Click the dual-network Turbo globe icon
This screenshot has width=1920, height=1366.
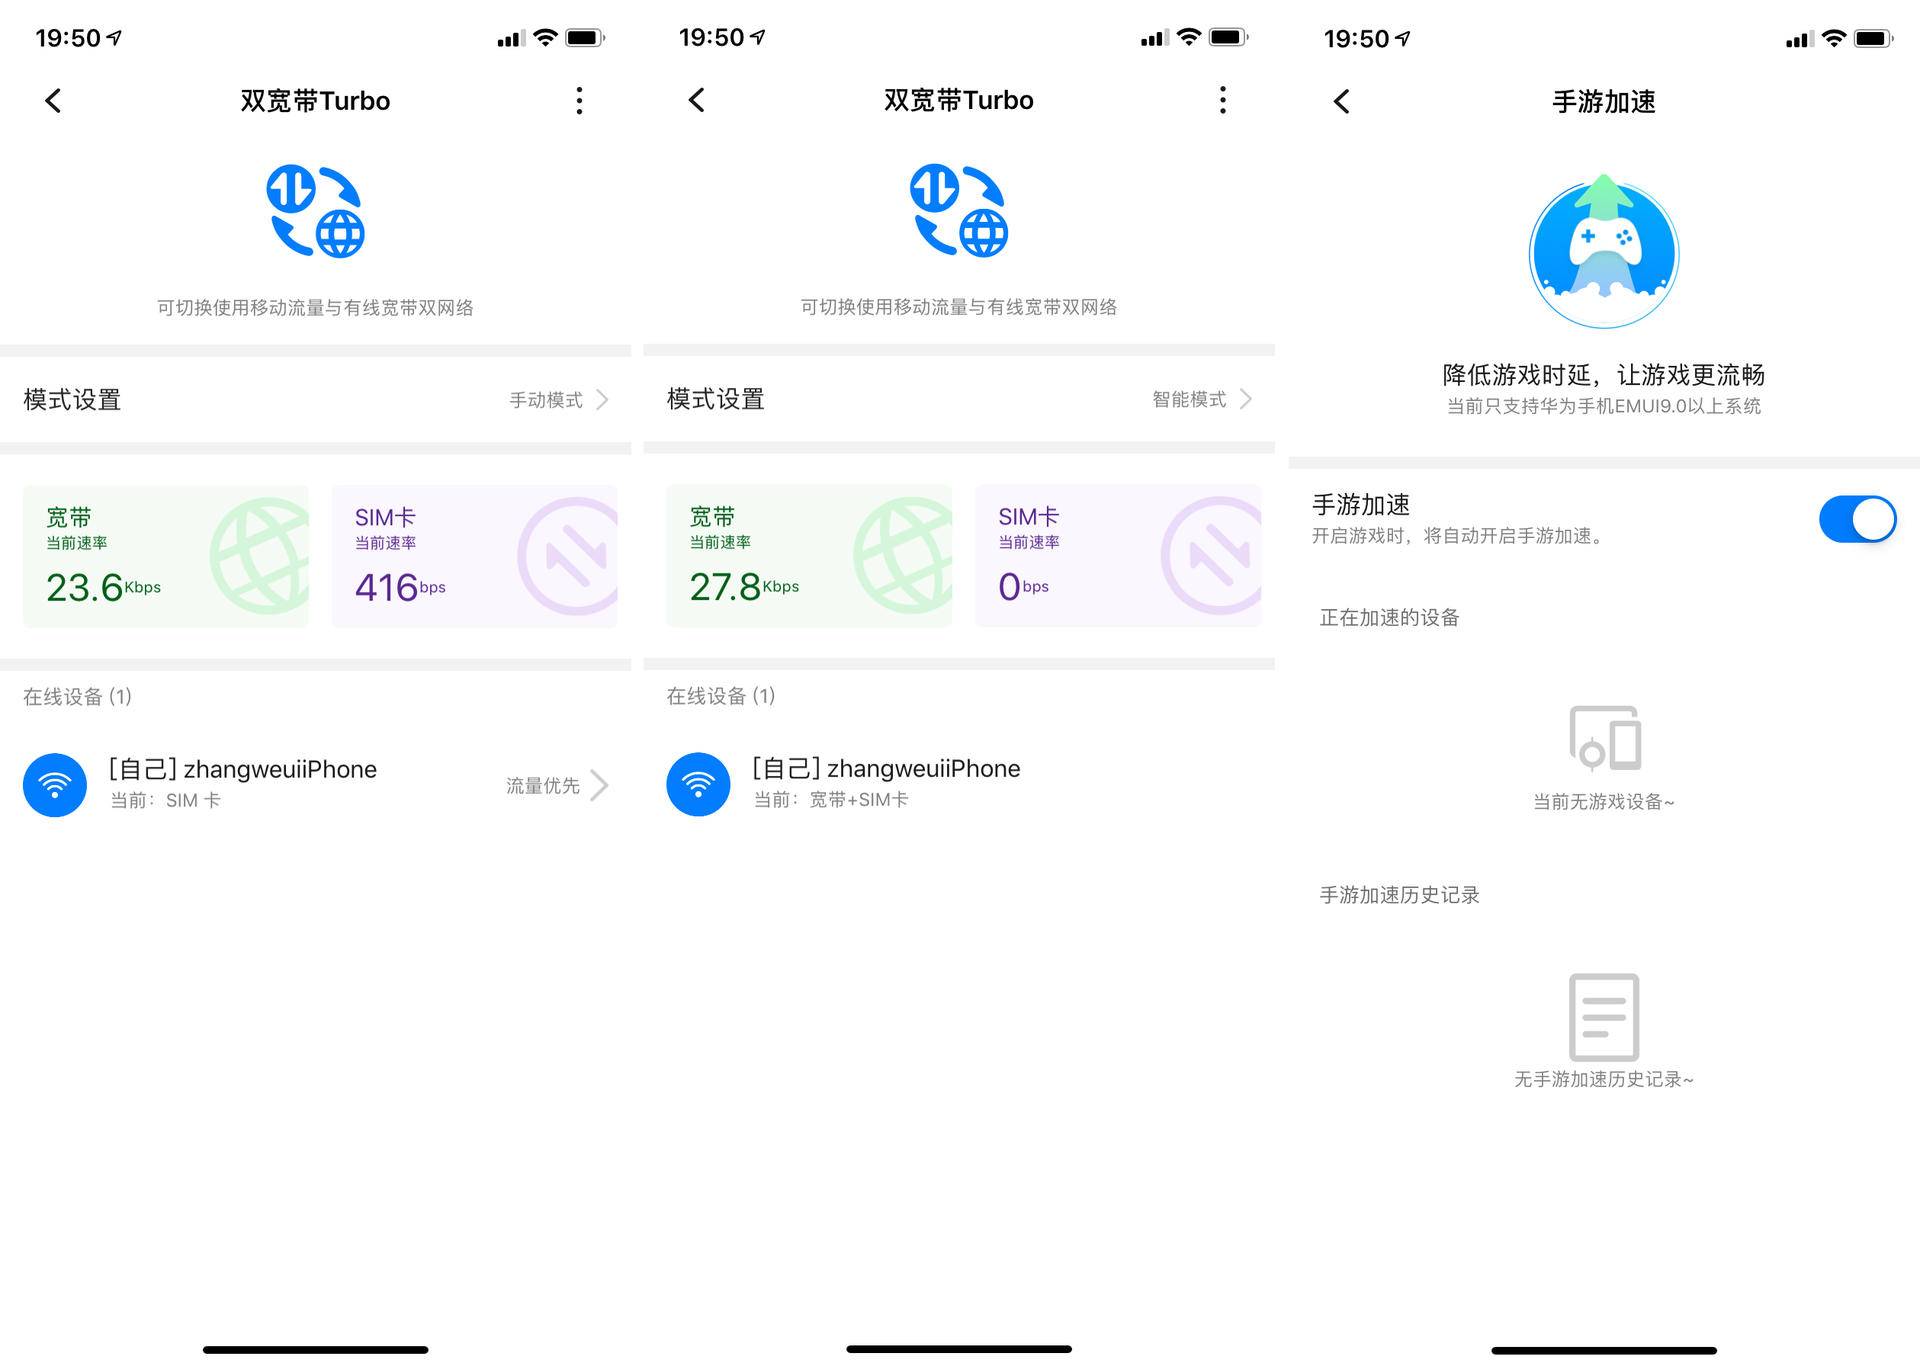[x=315, y=213]
